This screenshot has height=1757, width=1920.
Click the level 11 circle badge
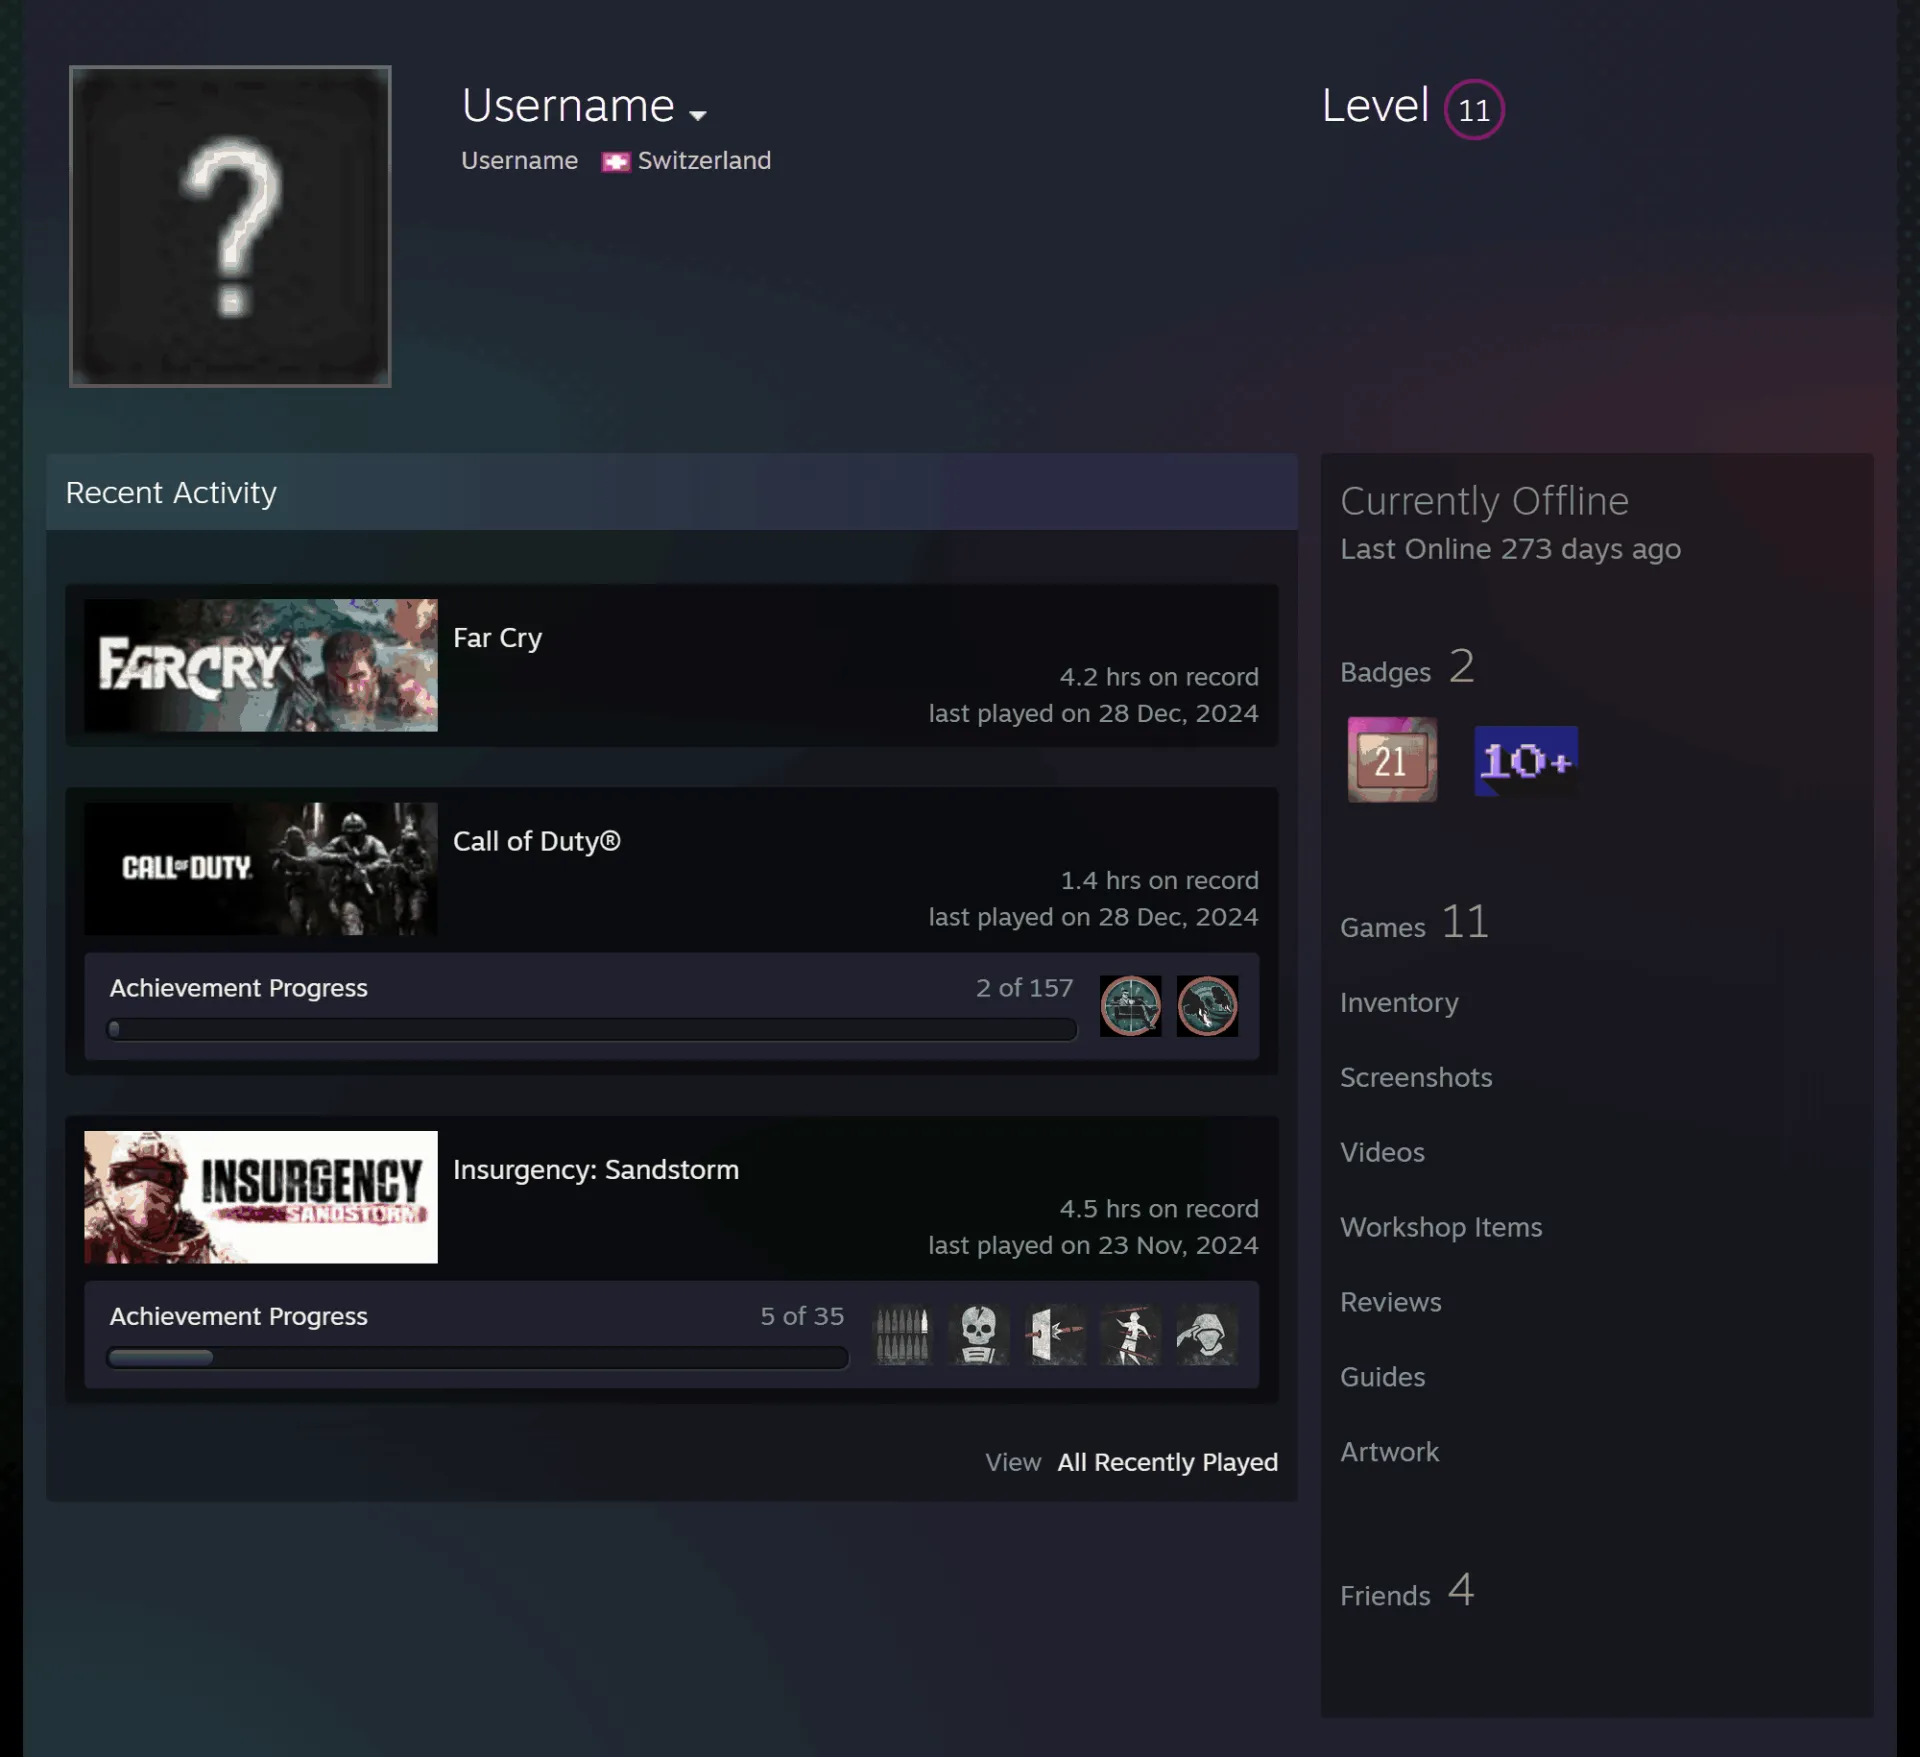1474,109
